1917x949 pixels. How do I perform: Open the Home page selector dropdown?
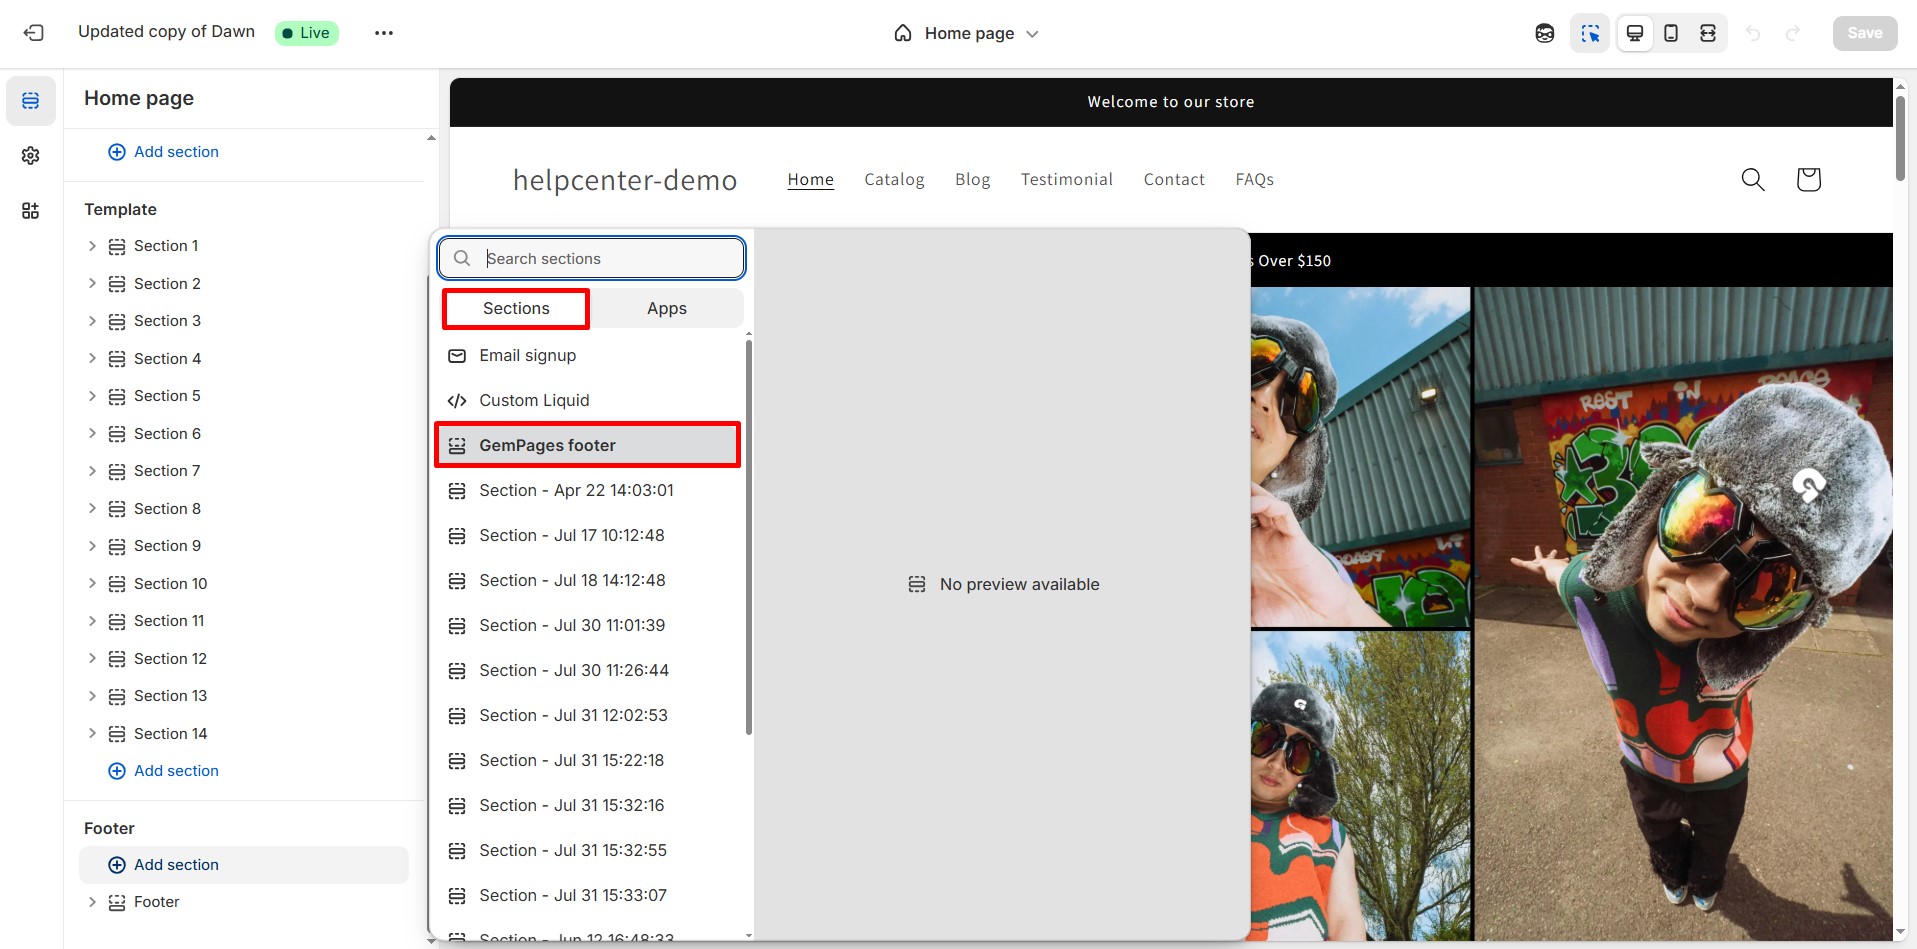(966, 33)
